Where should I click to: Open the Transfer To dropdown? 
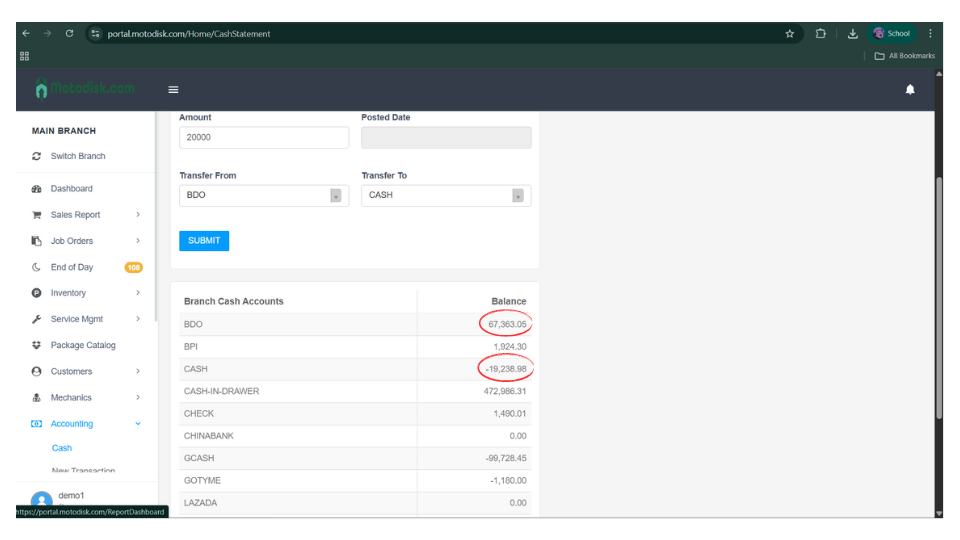(446, 195)
